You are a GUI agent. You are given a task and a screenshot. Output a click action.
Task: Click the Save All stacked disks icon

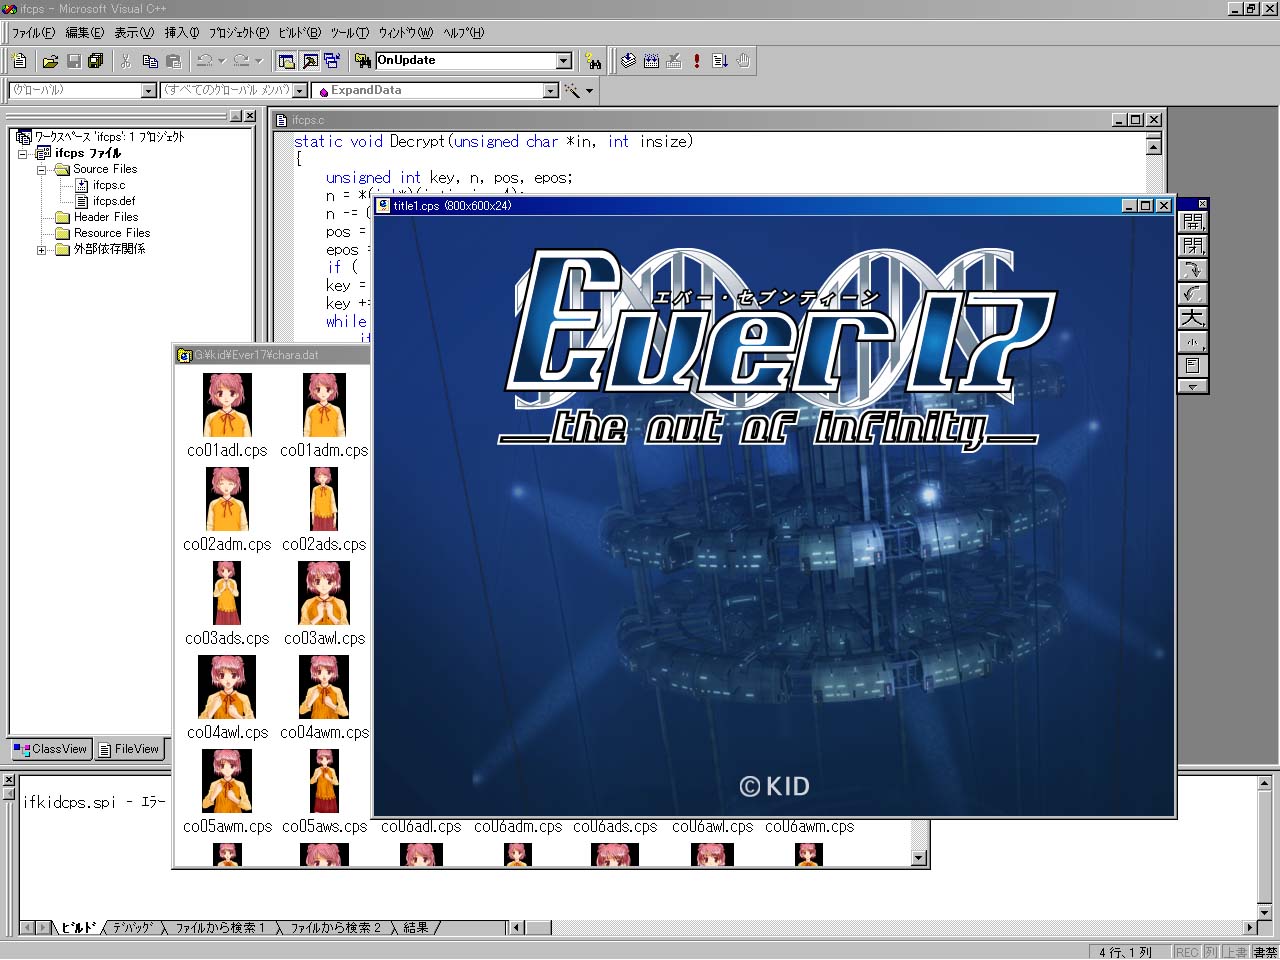(96, 61)
